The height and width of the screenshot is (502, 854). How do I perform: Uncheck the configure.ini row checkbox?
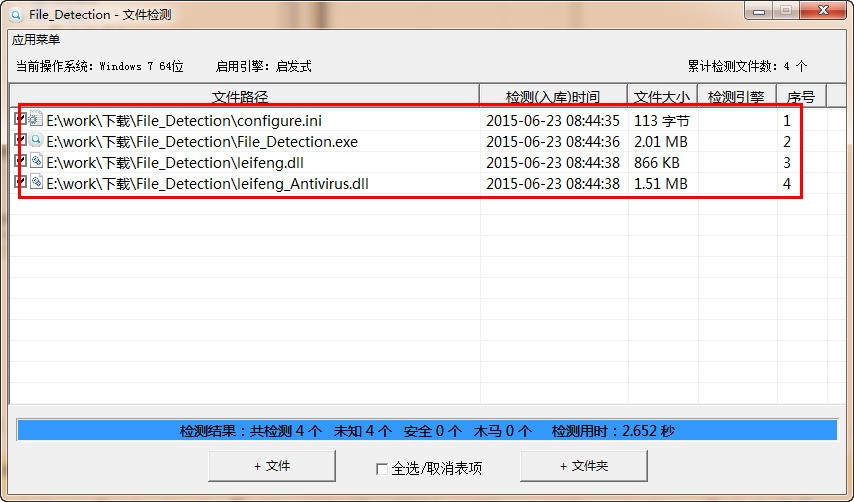[x=21, y=118]
